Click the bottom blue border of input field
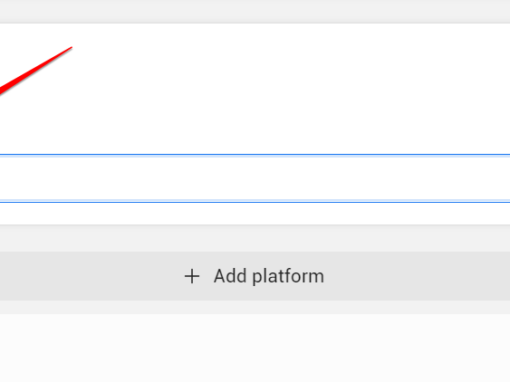510x382 pixels. [x=255, y=202]
